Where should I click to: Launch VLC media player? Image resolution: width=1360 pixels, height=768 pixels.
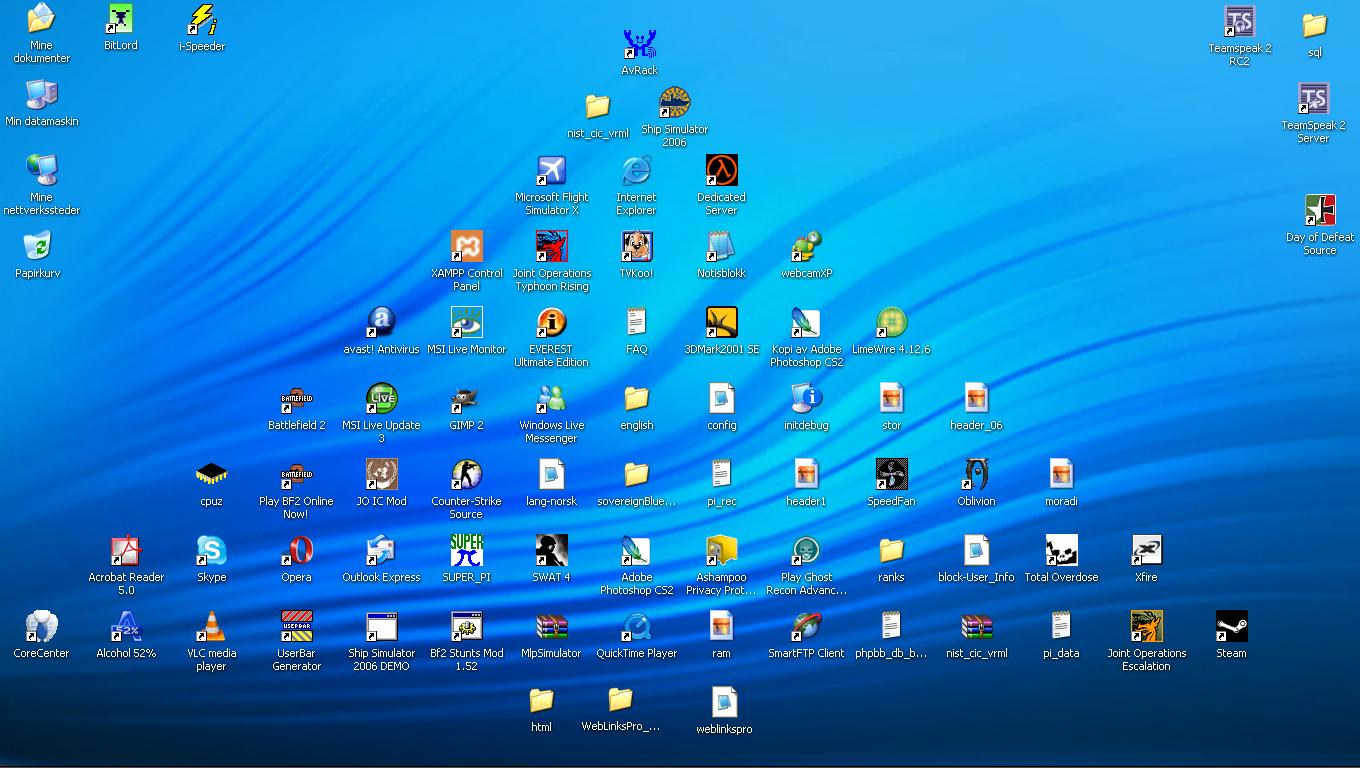point(211,627)
